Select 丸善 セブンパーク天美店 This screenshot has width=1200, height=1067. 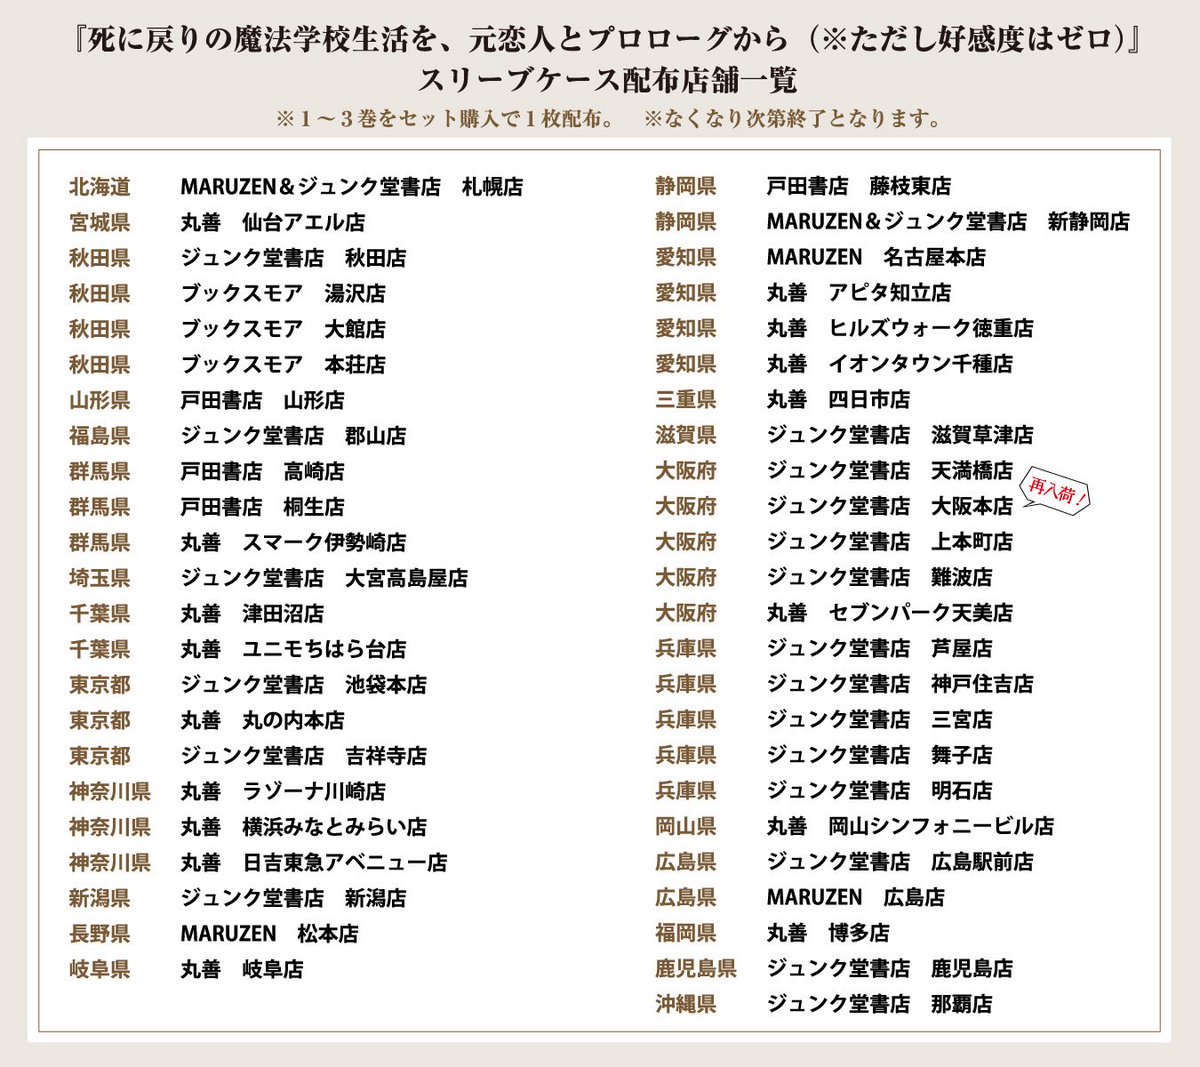(890, 613)
